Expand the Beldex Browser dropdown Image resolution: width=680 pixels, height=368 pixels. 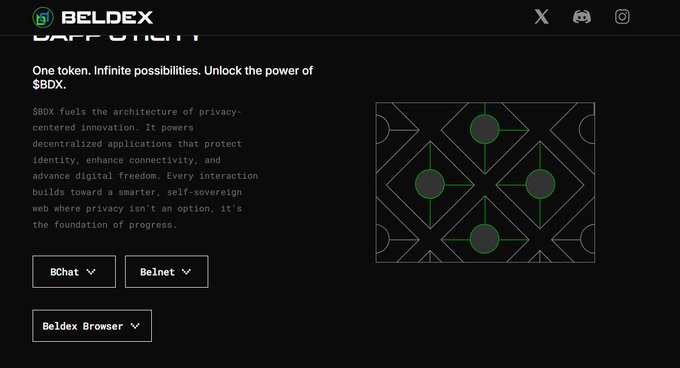[92, 326]
